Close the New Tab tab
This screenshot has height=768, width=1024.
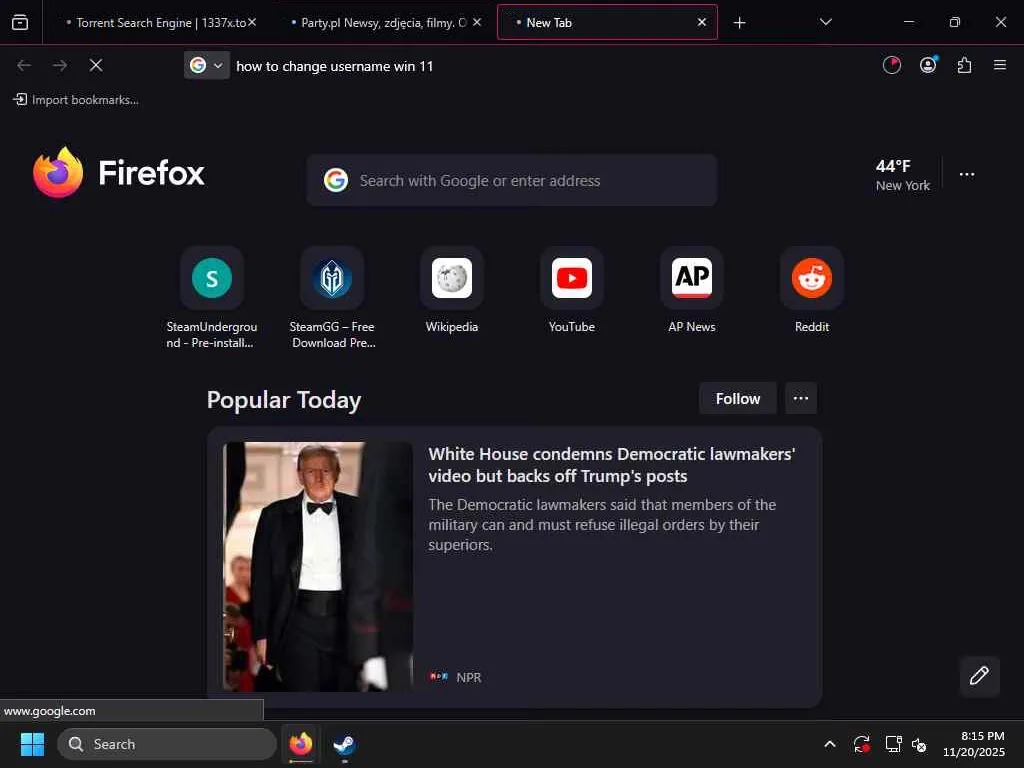(701, 22)
